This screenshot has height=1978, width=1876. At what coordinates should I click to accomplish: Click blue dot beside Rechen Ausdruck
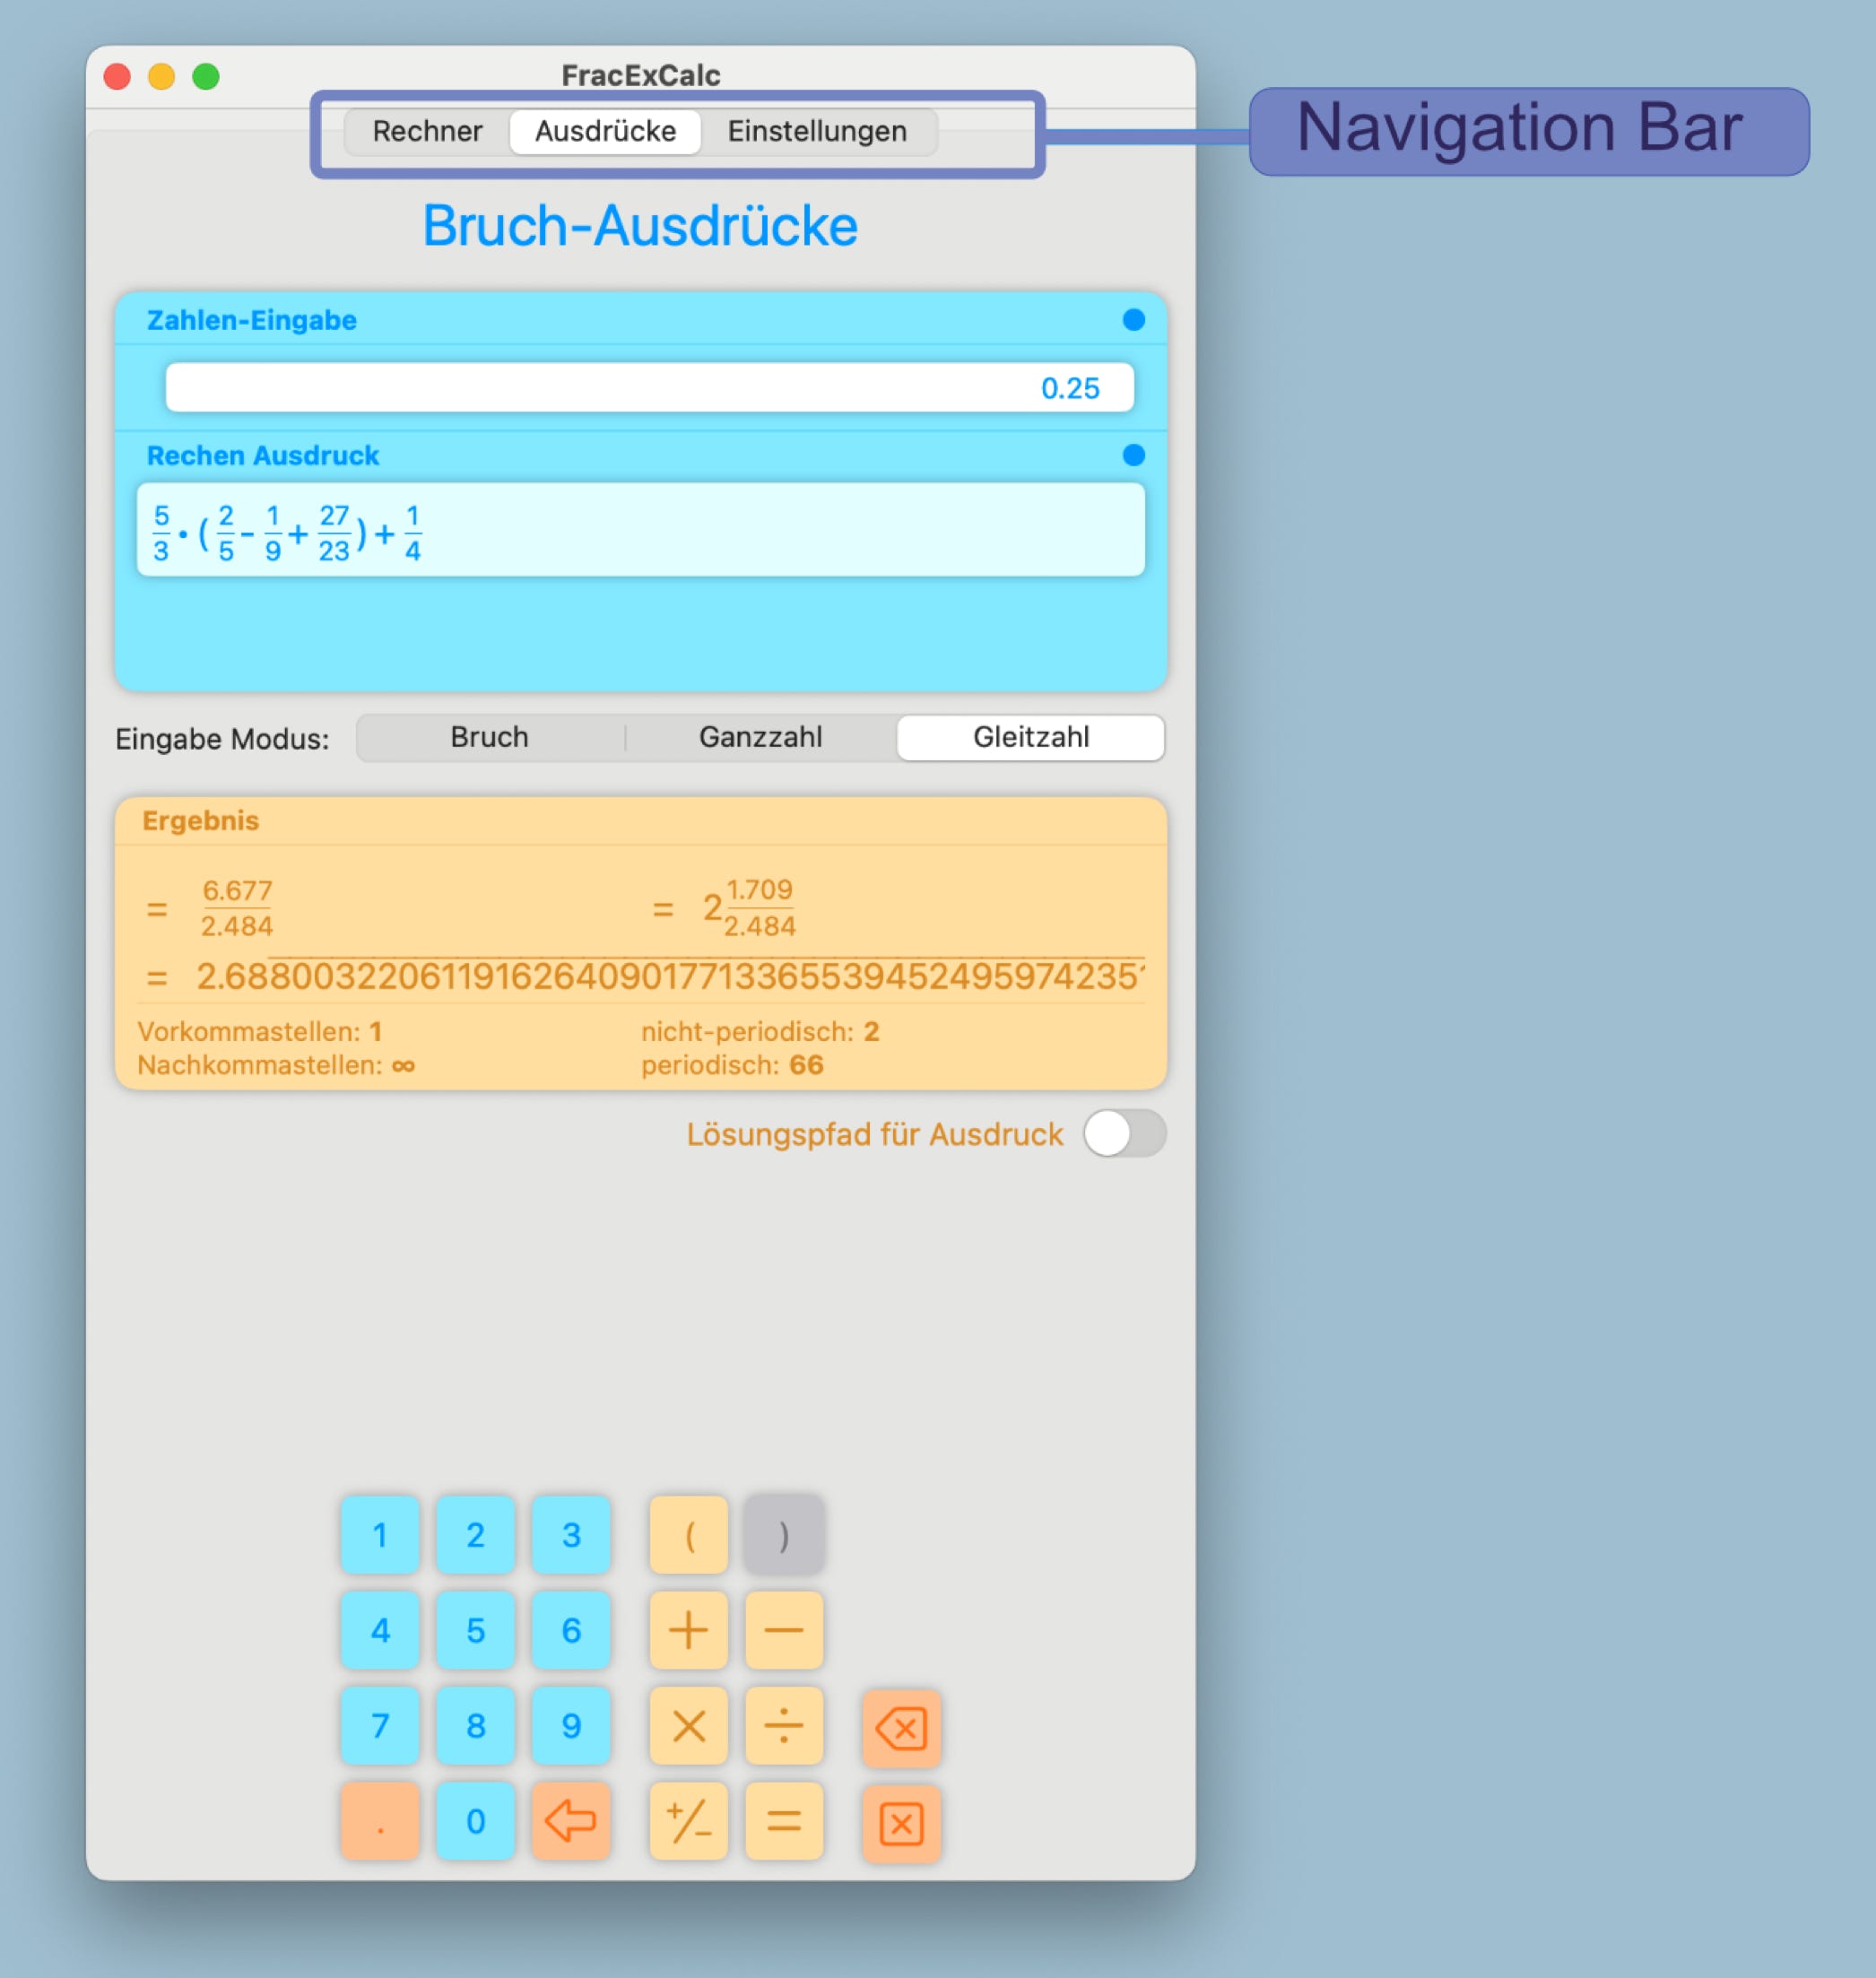pos(1133,455)
